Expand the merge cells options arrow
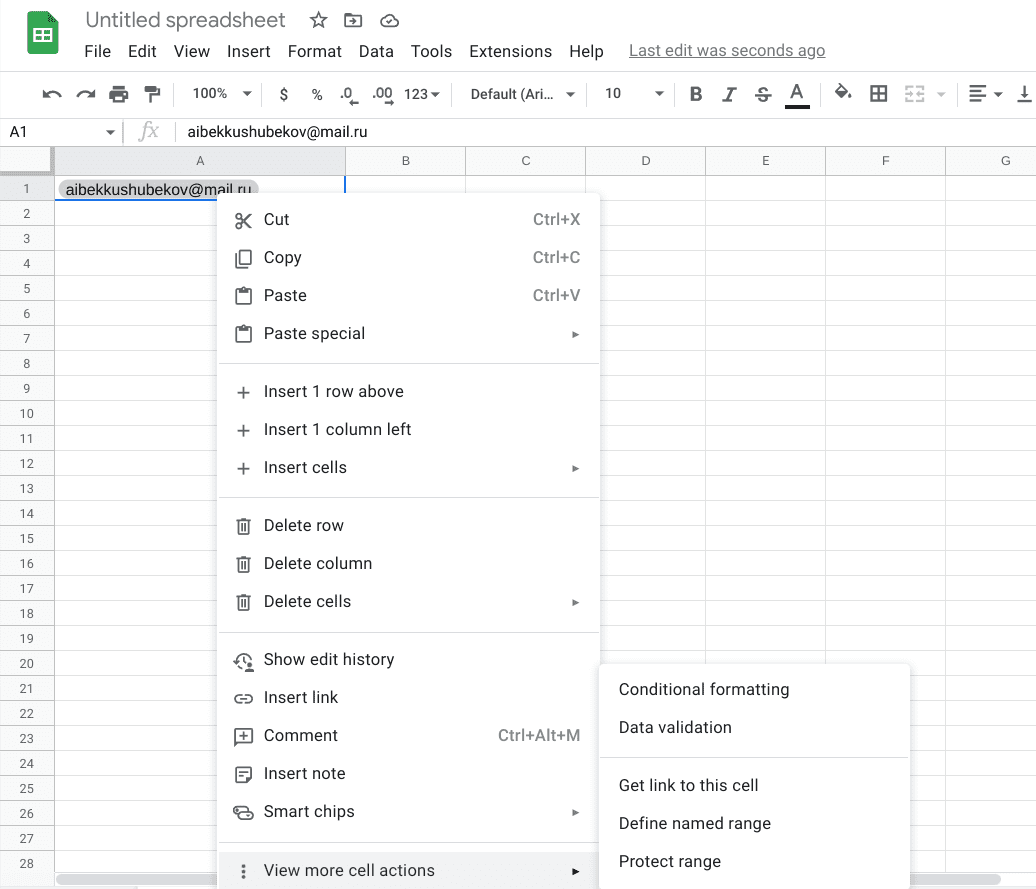 click(x=941, y=94)
